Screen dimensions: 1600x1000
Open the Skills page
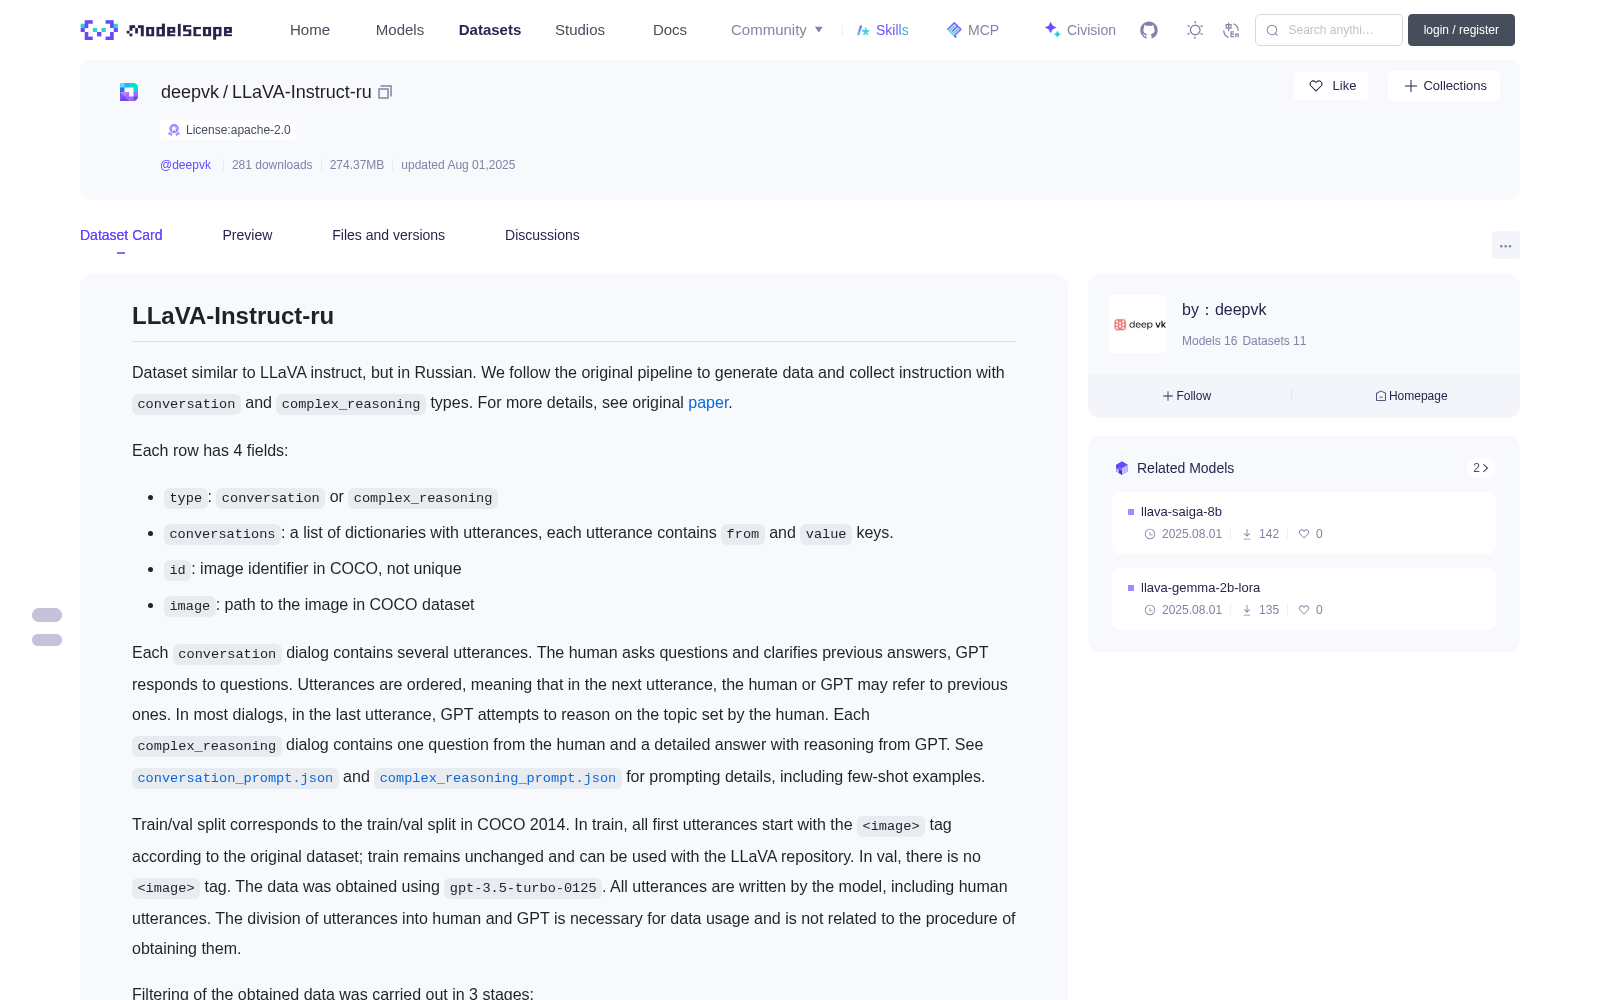pyautogui.click(x=883, y=30)
